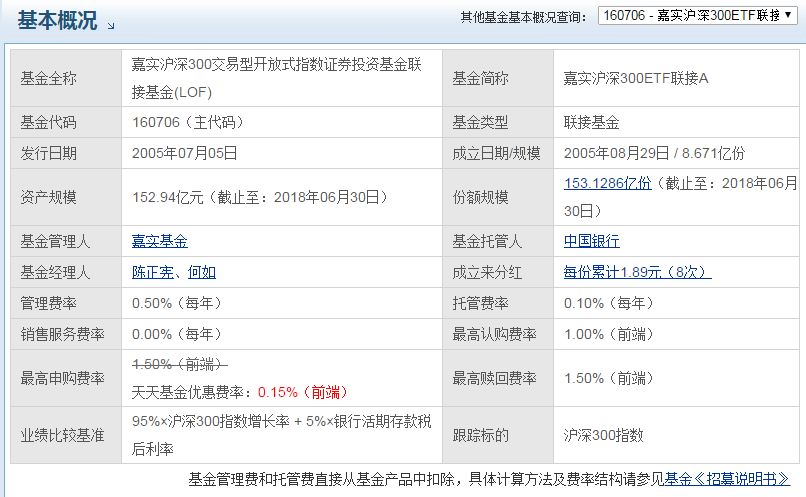The width and height of the screenshot is (806, 497).
Task: Click the 基金简称 label
Action: (x=480, y=78)
